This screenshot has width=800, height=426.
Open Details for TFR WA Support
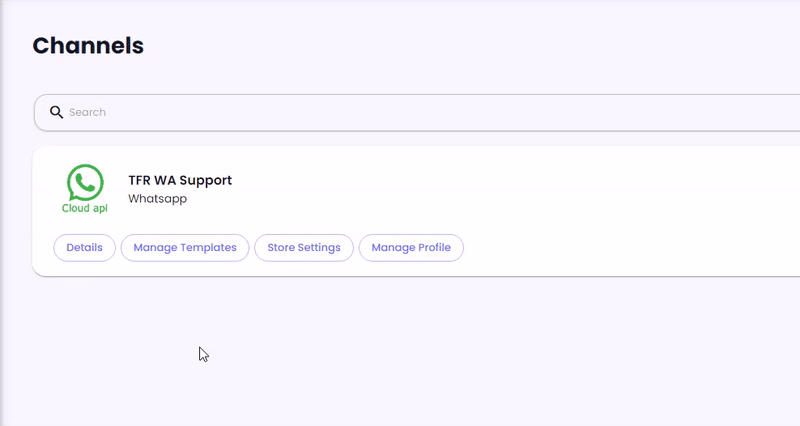(85, 247)
